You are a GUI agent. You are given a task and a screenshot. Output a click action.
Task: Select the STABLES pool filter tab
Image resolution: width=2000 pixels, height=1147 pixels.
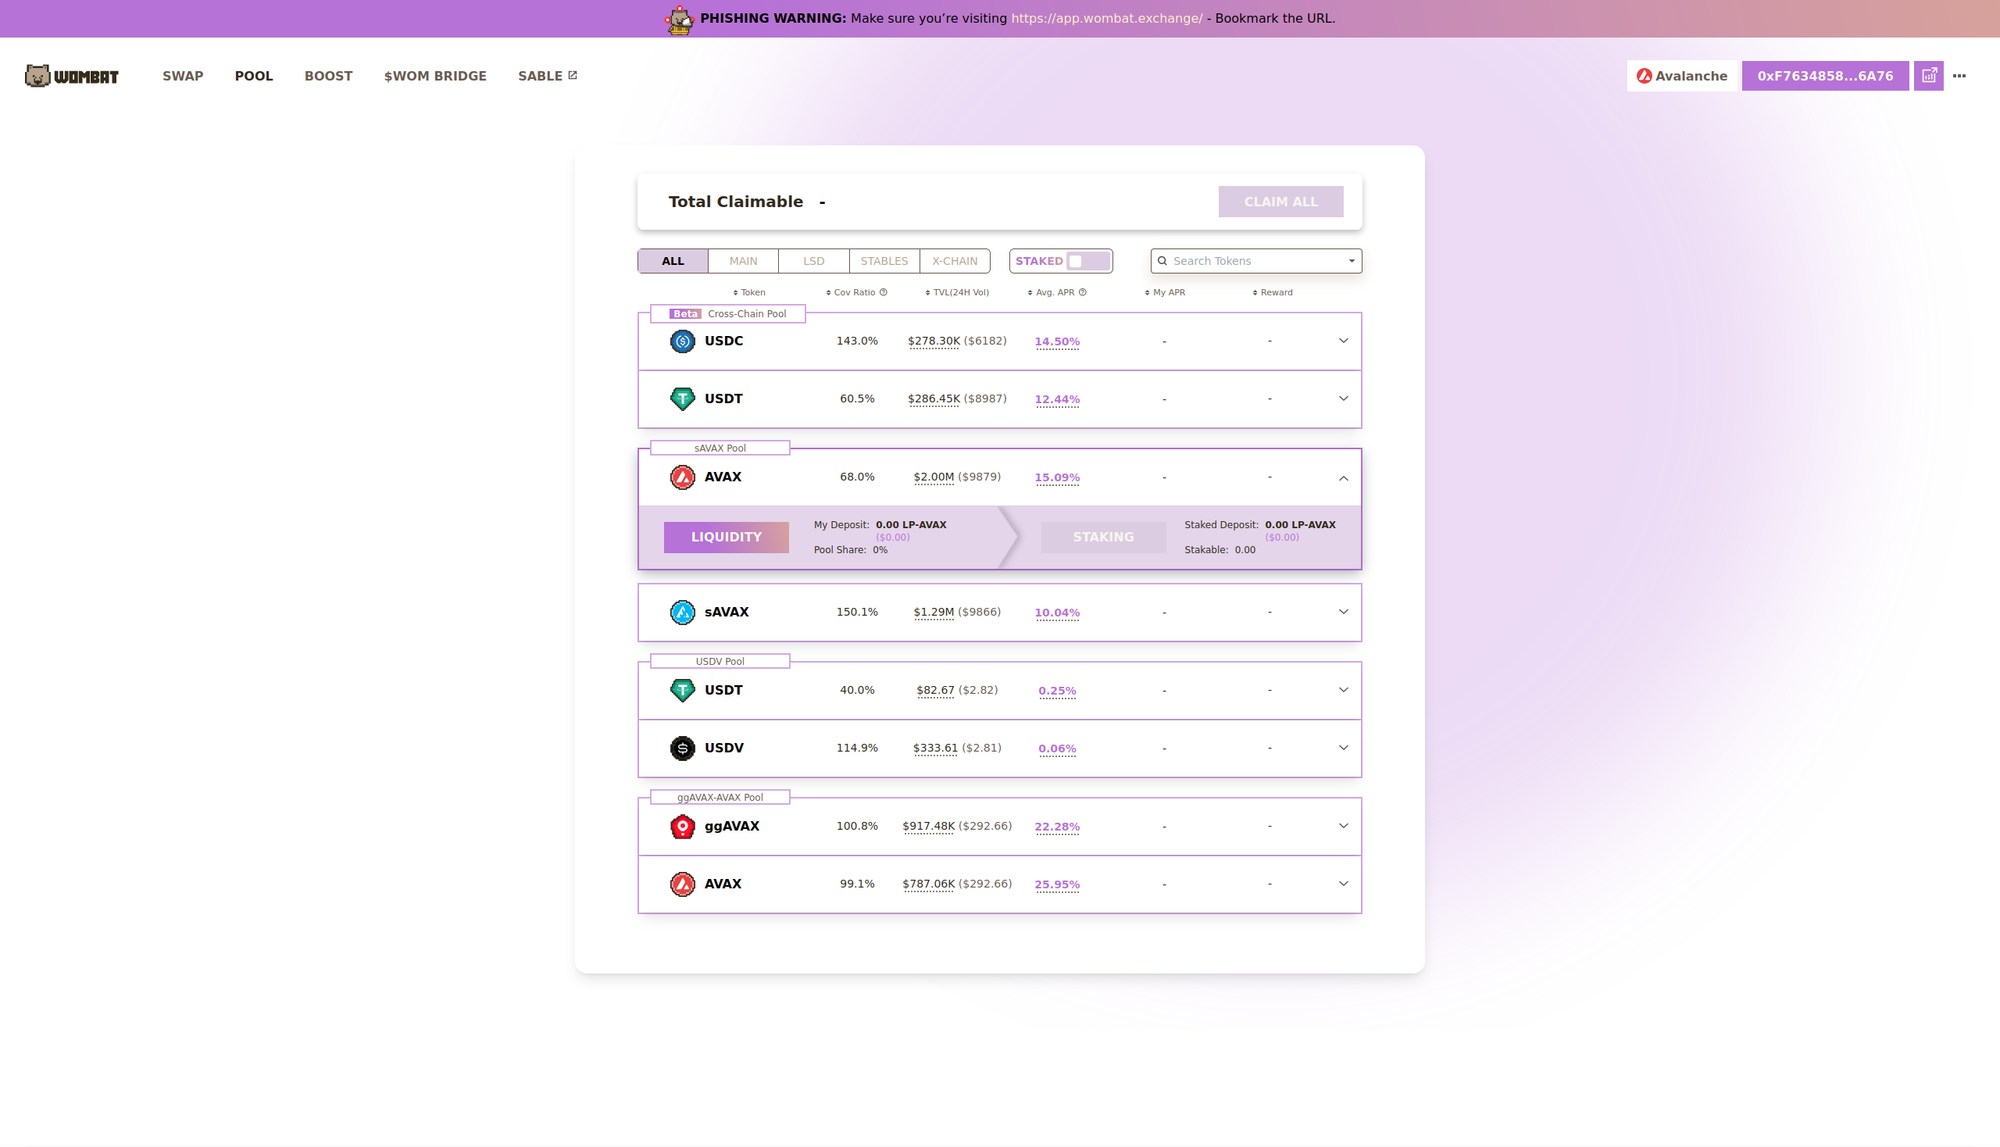884,261
